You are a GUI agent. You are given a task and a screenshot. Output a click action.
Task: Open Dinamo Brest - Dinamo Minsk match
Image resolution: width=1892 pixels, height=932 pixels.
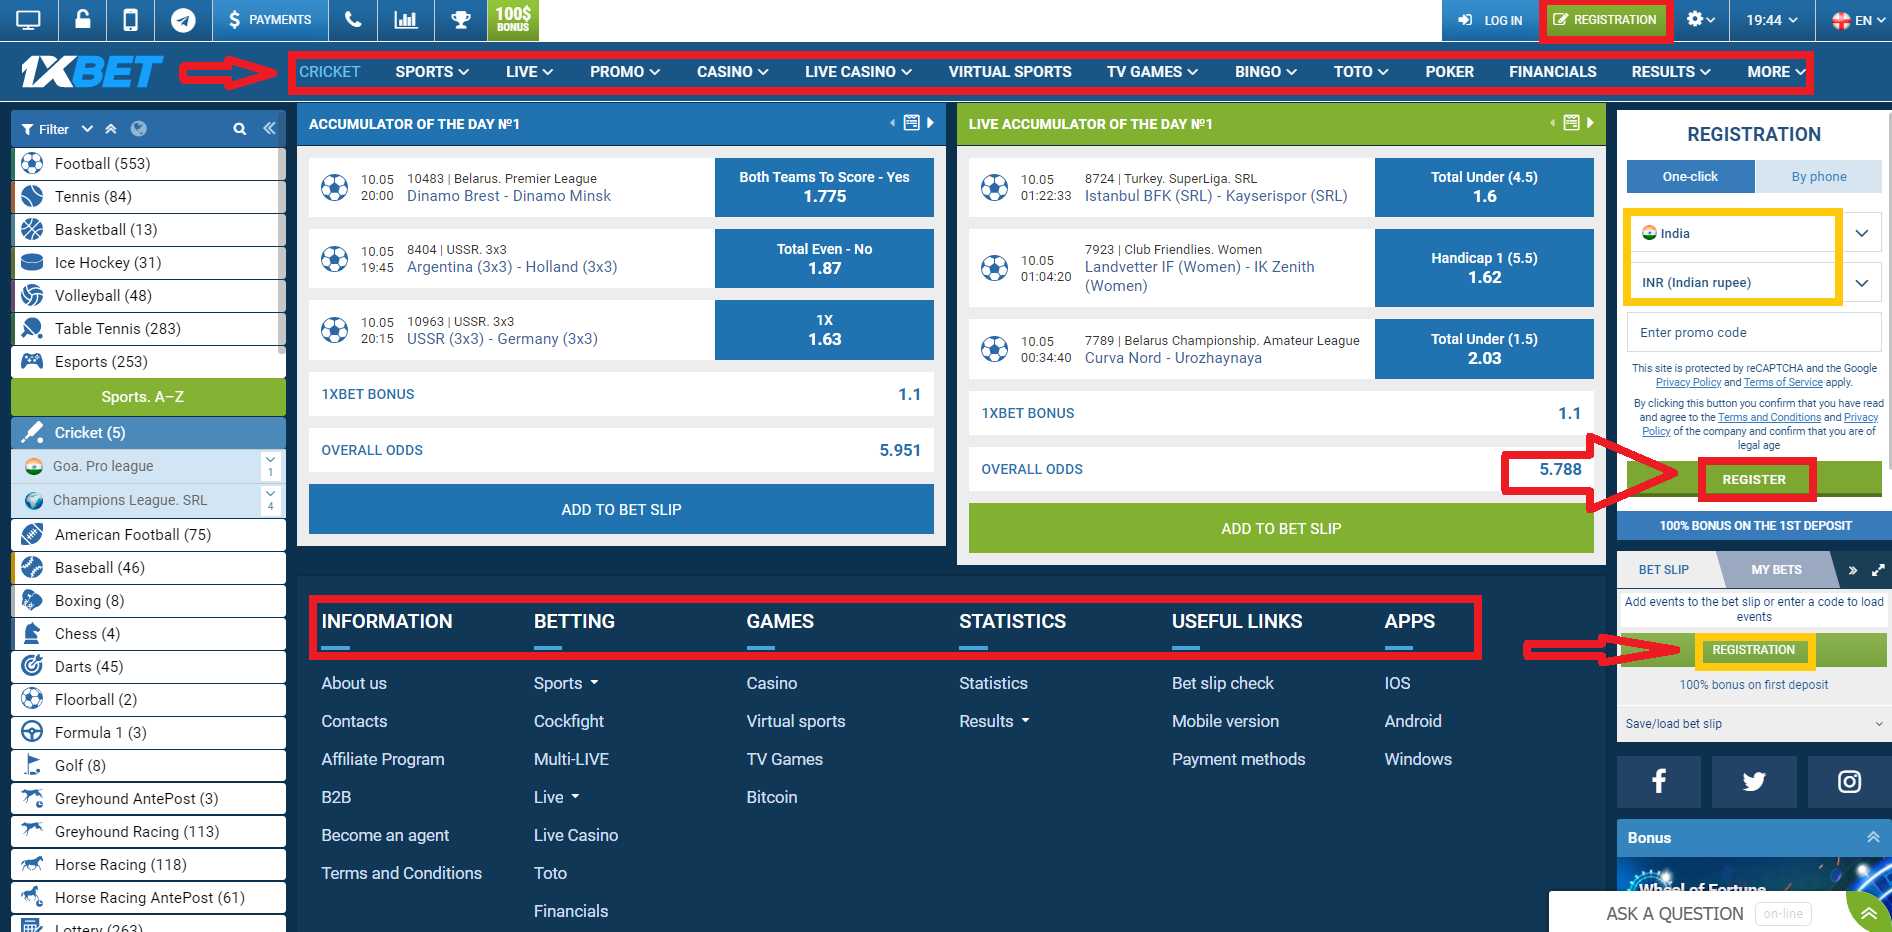pos(509,197)
